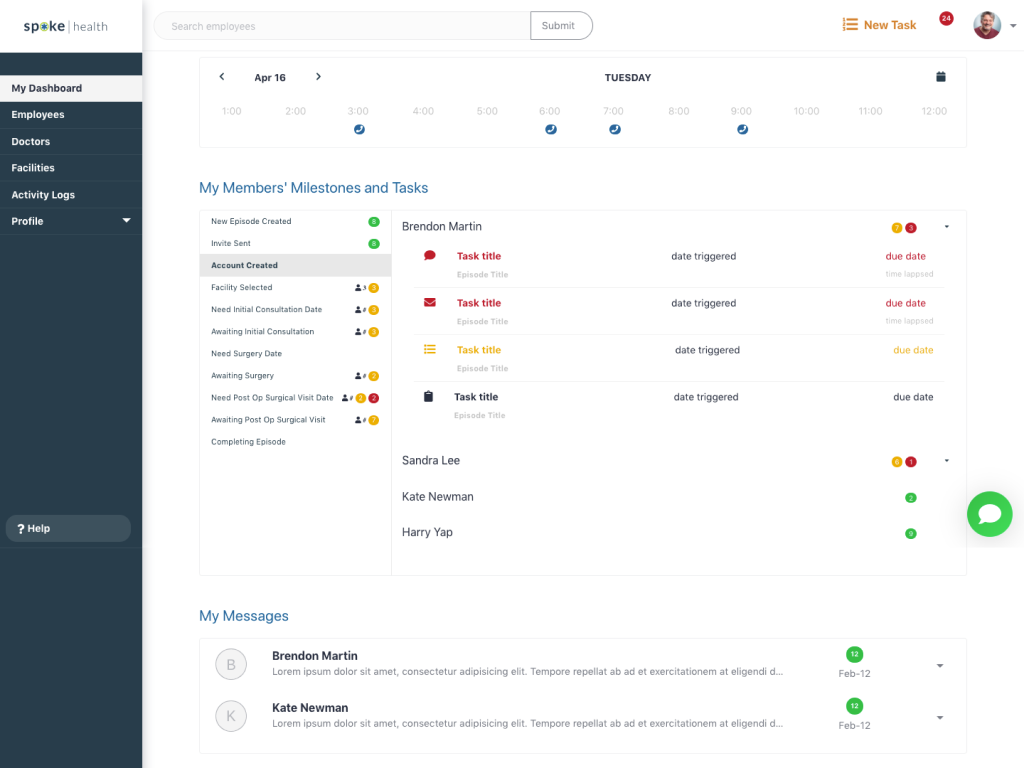
Task: Click the red envelope task icon
Action: point(429,304)
